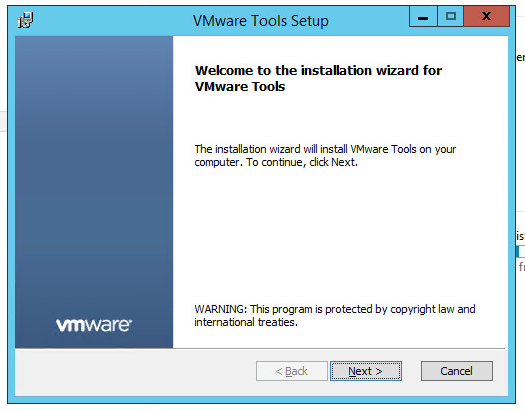Image resolution: width=525 pixels, height=410 pixels.
Task: Click the greyed-out Back button
Action: click(292, 371)
